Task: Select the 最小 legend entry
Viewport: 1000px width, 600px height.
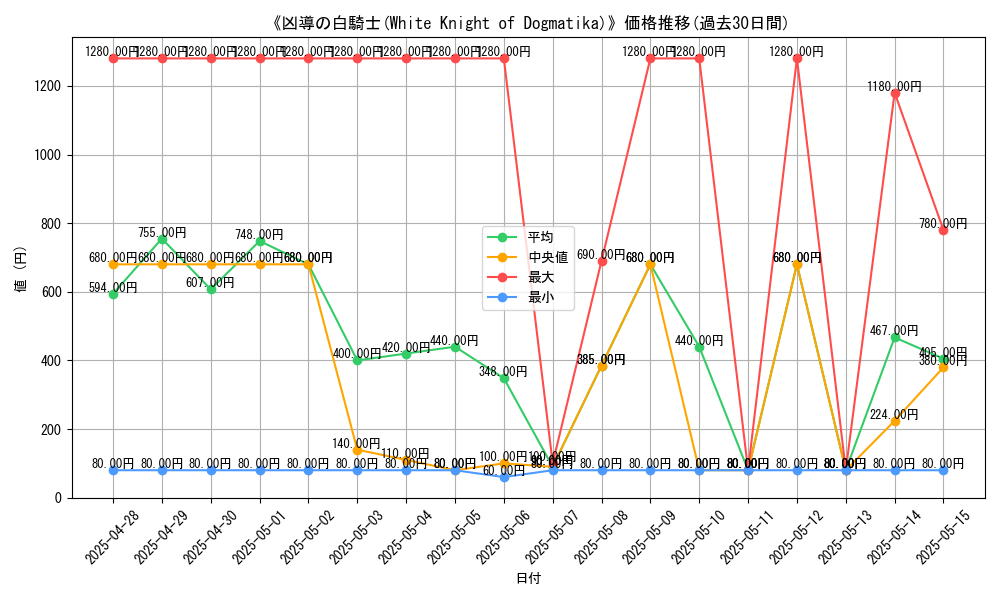Action: [527, 297]
